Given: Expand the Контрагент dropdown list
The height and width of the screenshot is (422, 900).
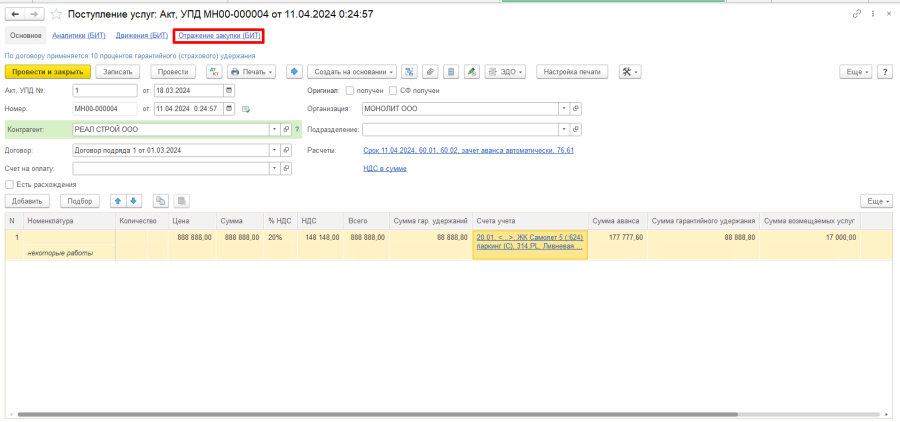Looking at the screenshot, I should click(274, 129).
